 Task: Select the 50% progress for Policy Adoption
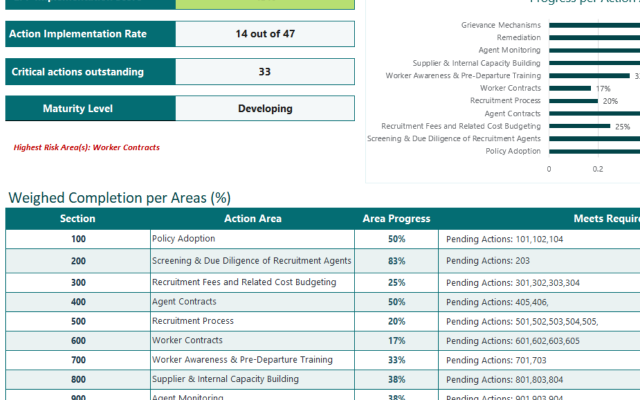click(396, 239)
